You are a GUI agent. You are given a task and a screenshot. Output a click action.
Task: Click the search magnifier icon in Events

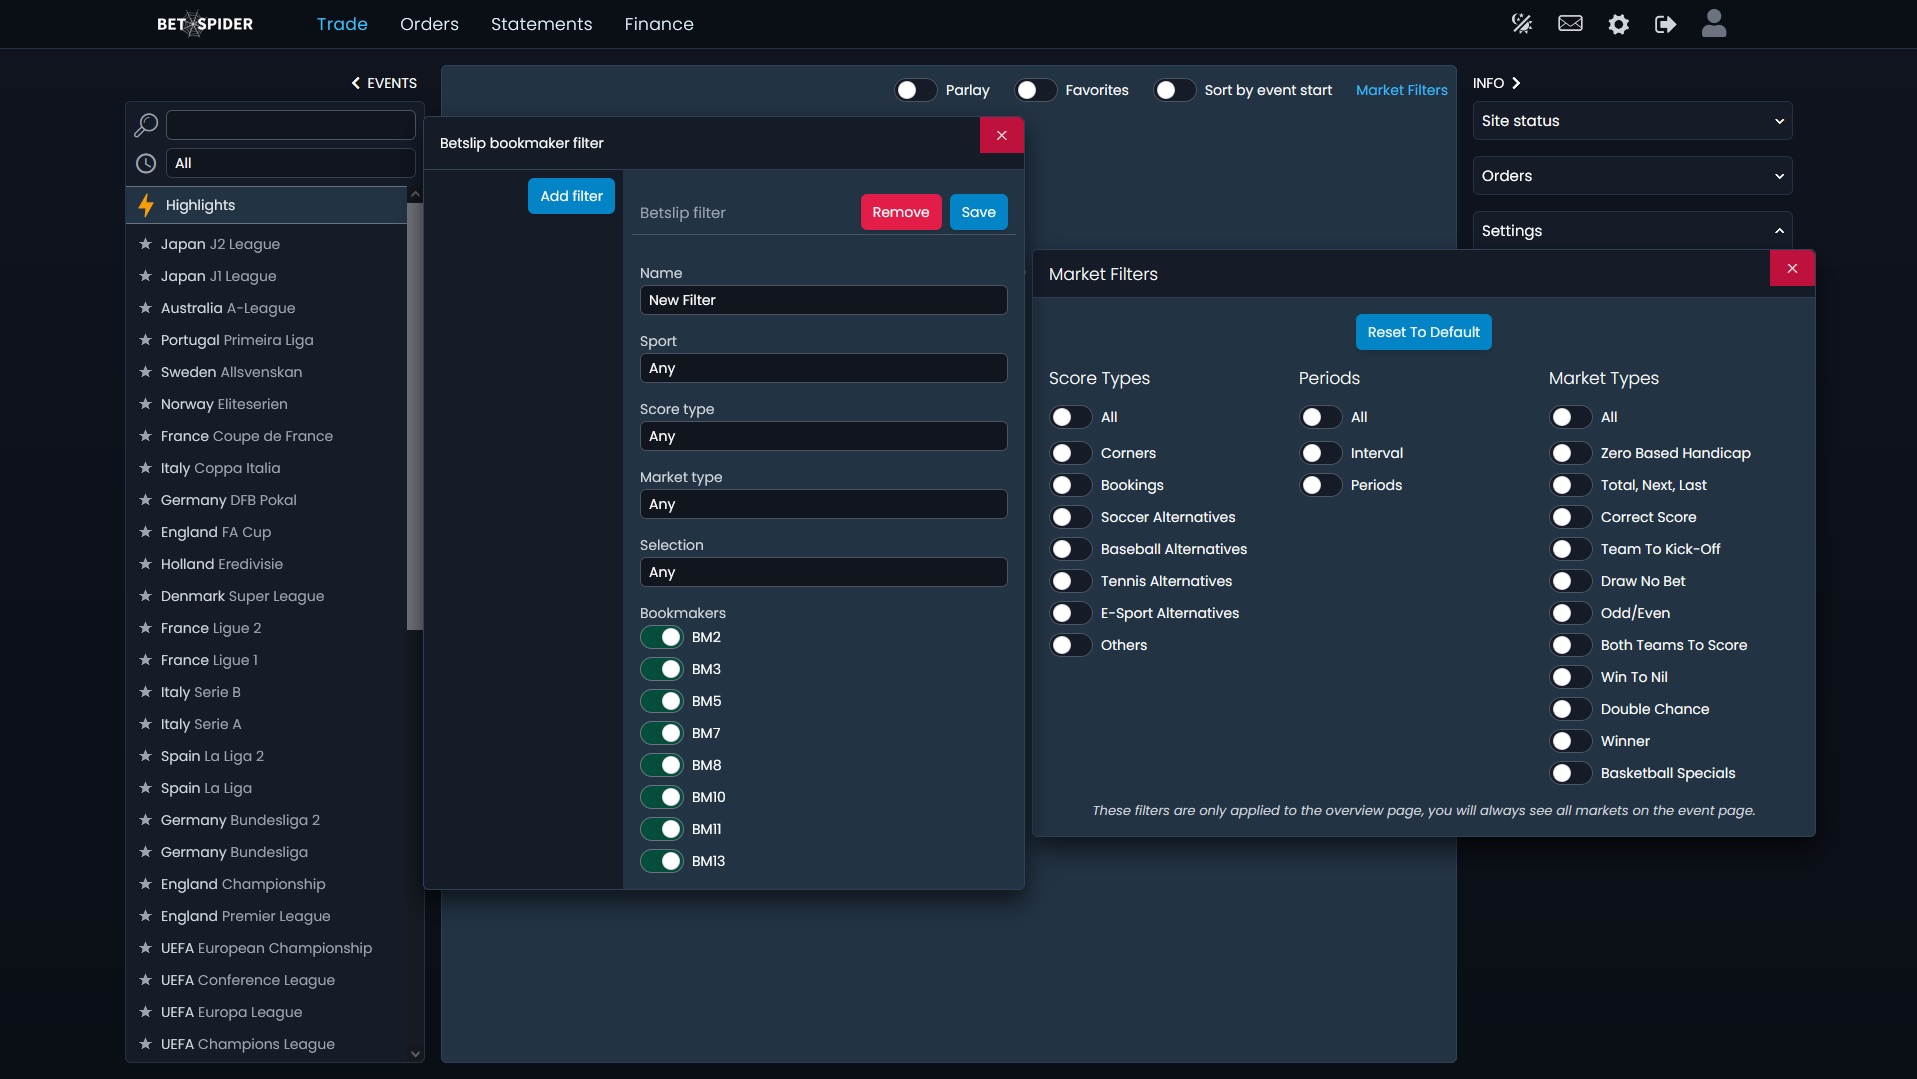coord(146,125)
